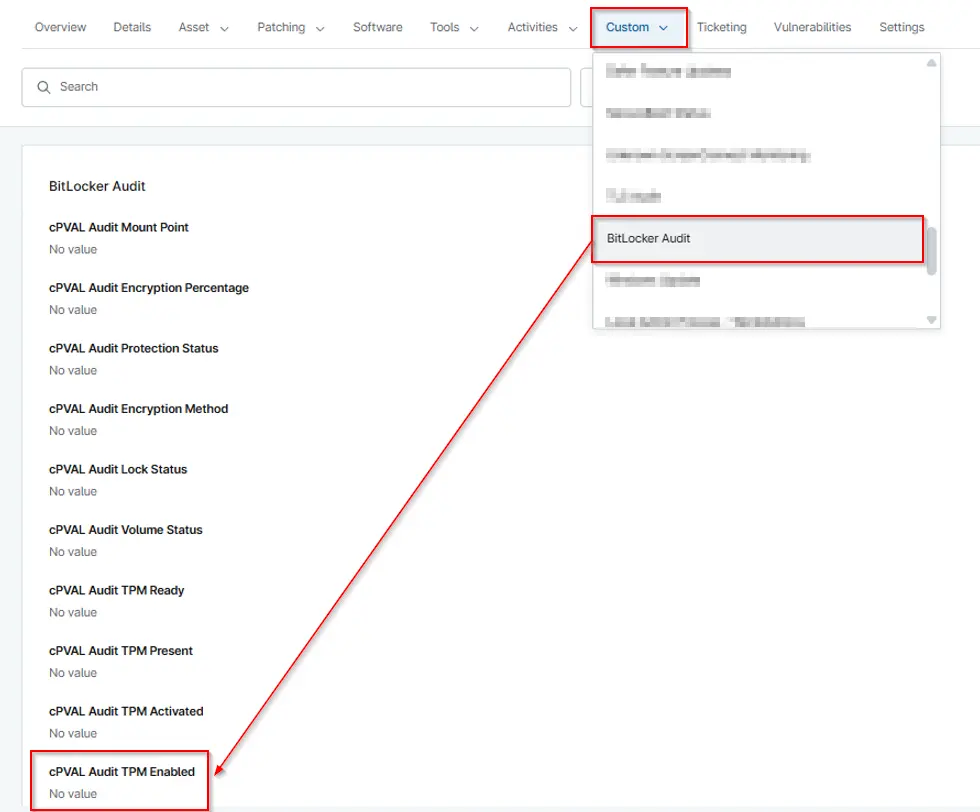Image resolution: width=980 pixels, height=812 pixels.
Task: Select cPVAL Audit Protection Status label
Action: [x=133, y=348]
